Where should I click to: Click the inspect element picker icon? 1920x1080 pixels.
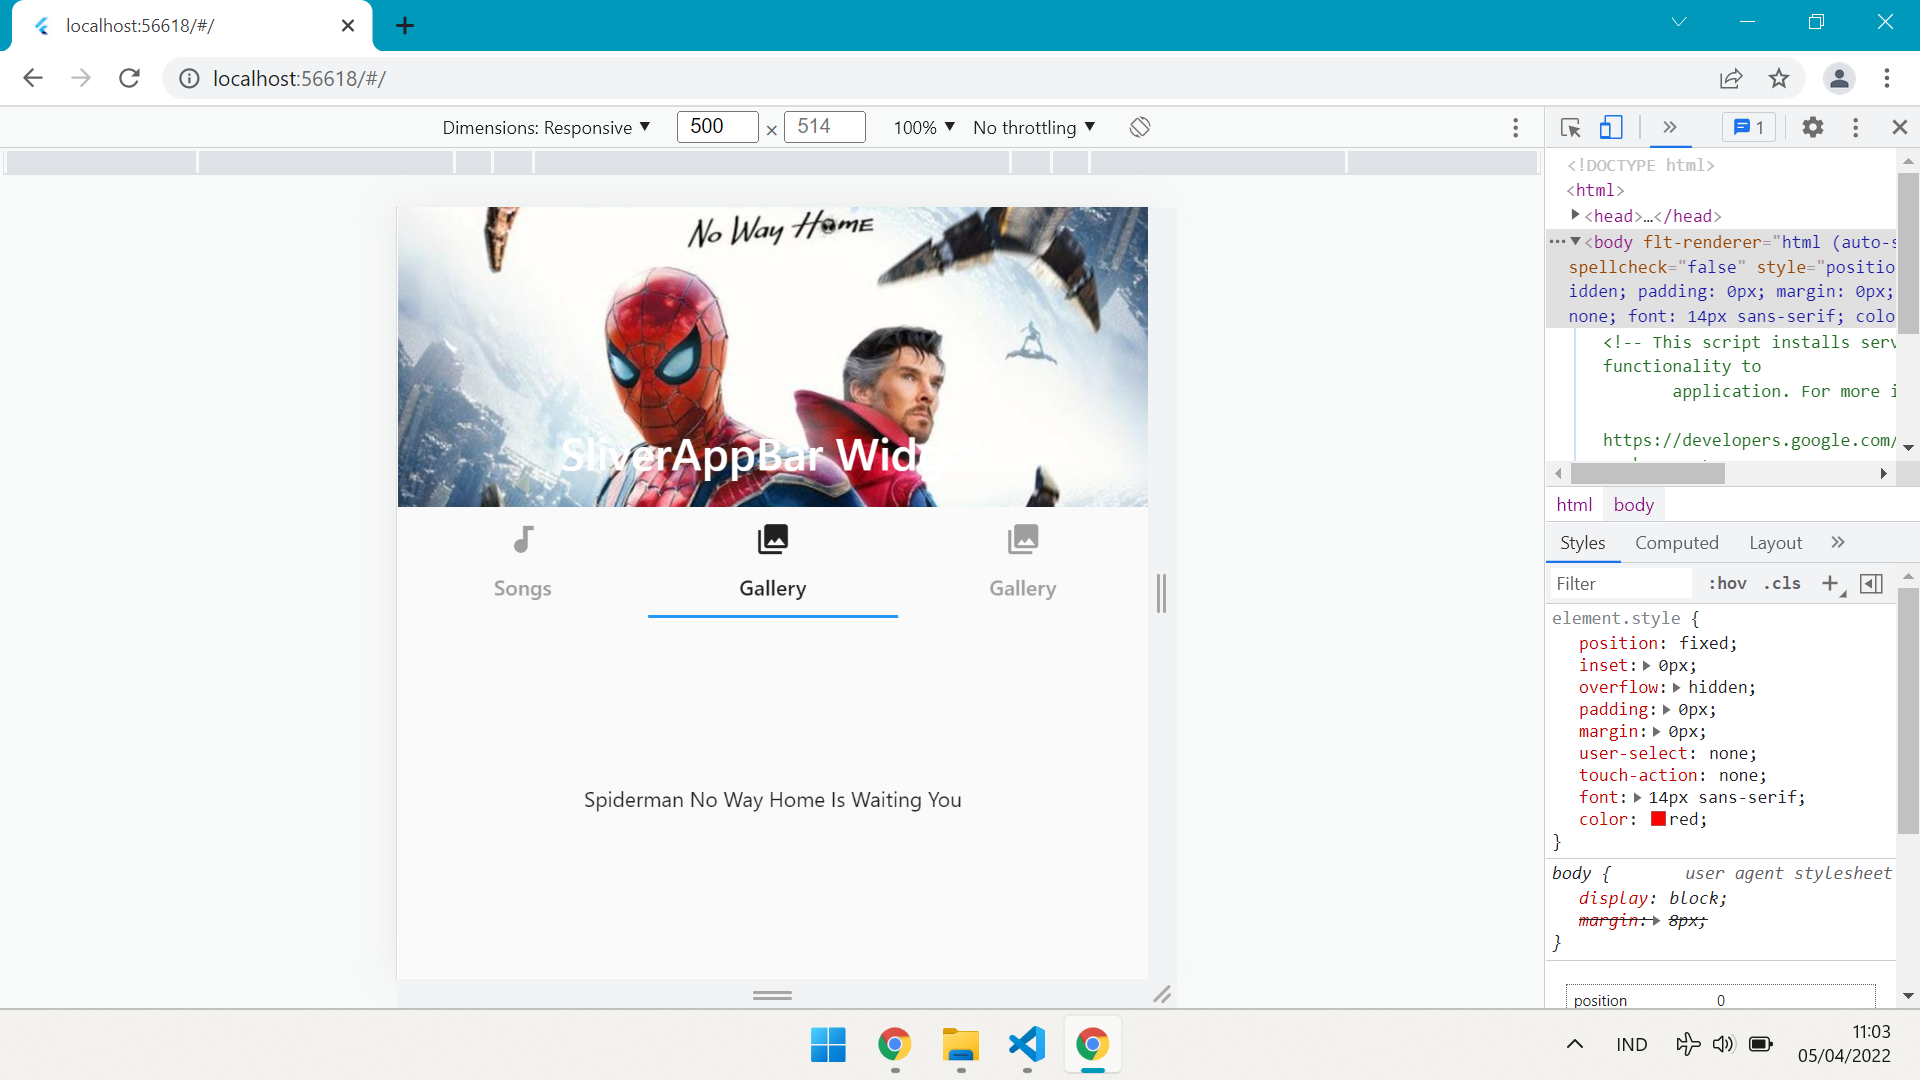[x=1570, y=127]
